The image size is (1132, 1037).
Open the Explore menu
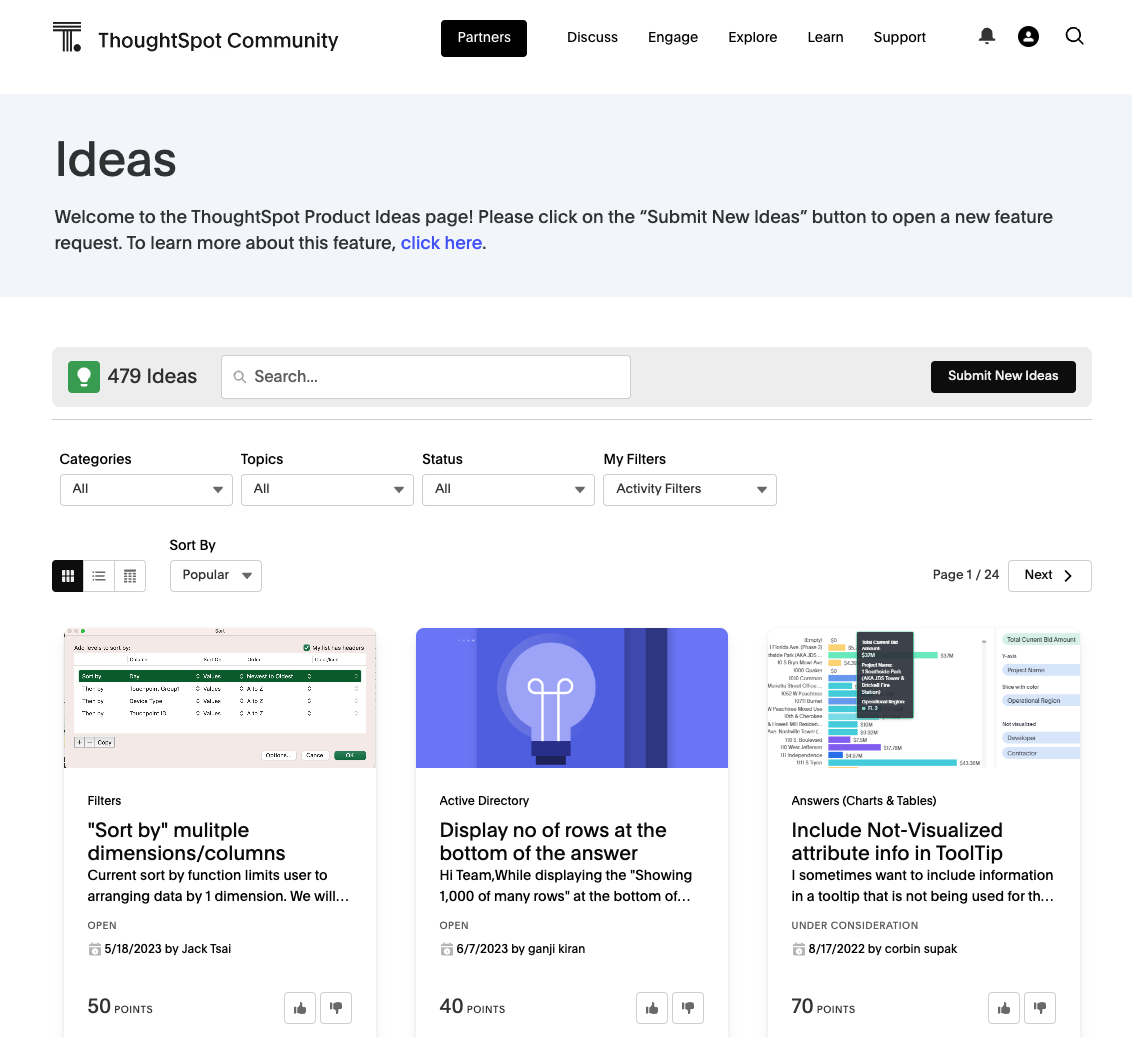[752, 38]
